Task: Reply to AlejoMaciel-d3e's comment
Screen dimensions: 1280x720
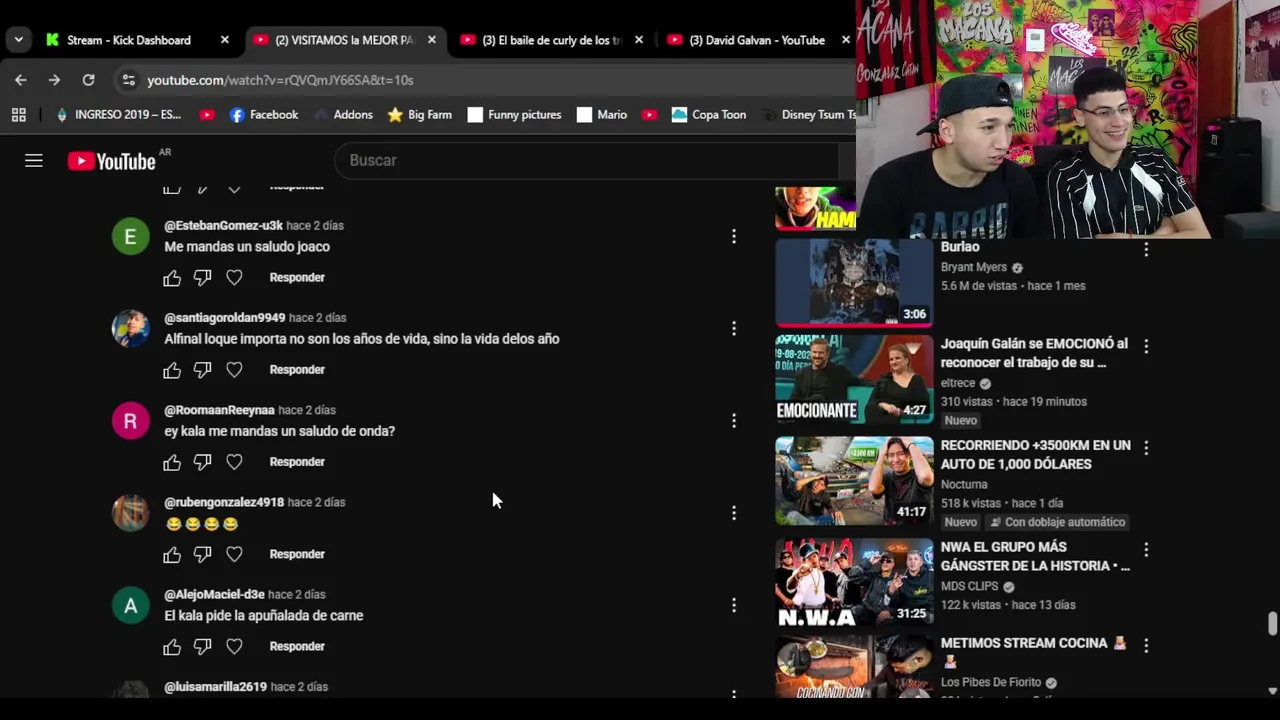Action: pos(297,646)
